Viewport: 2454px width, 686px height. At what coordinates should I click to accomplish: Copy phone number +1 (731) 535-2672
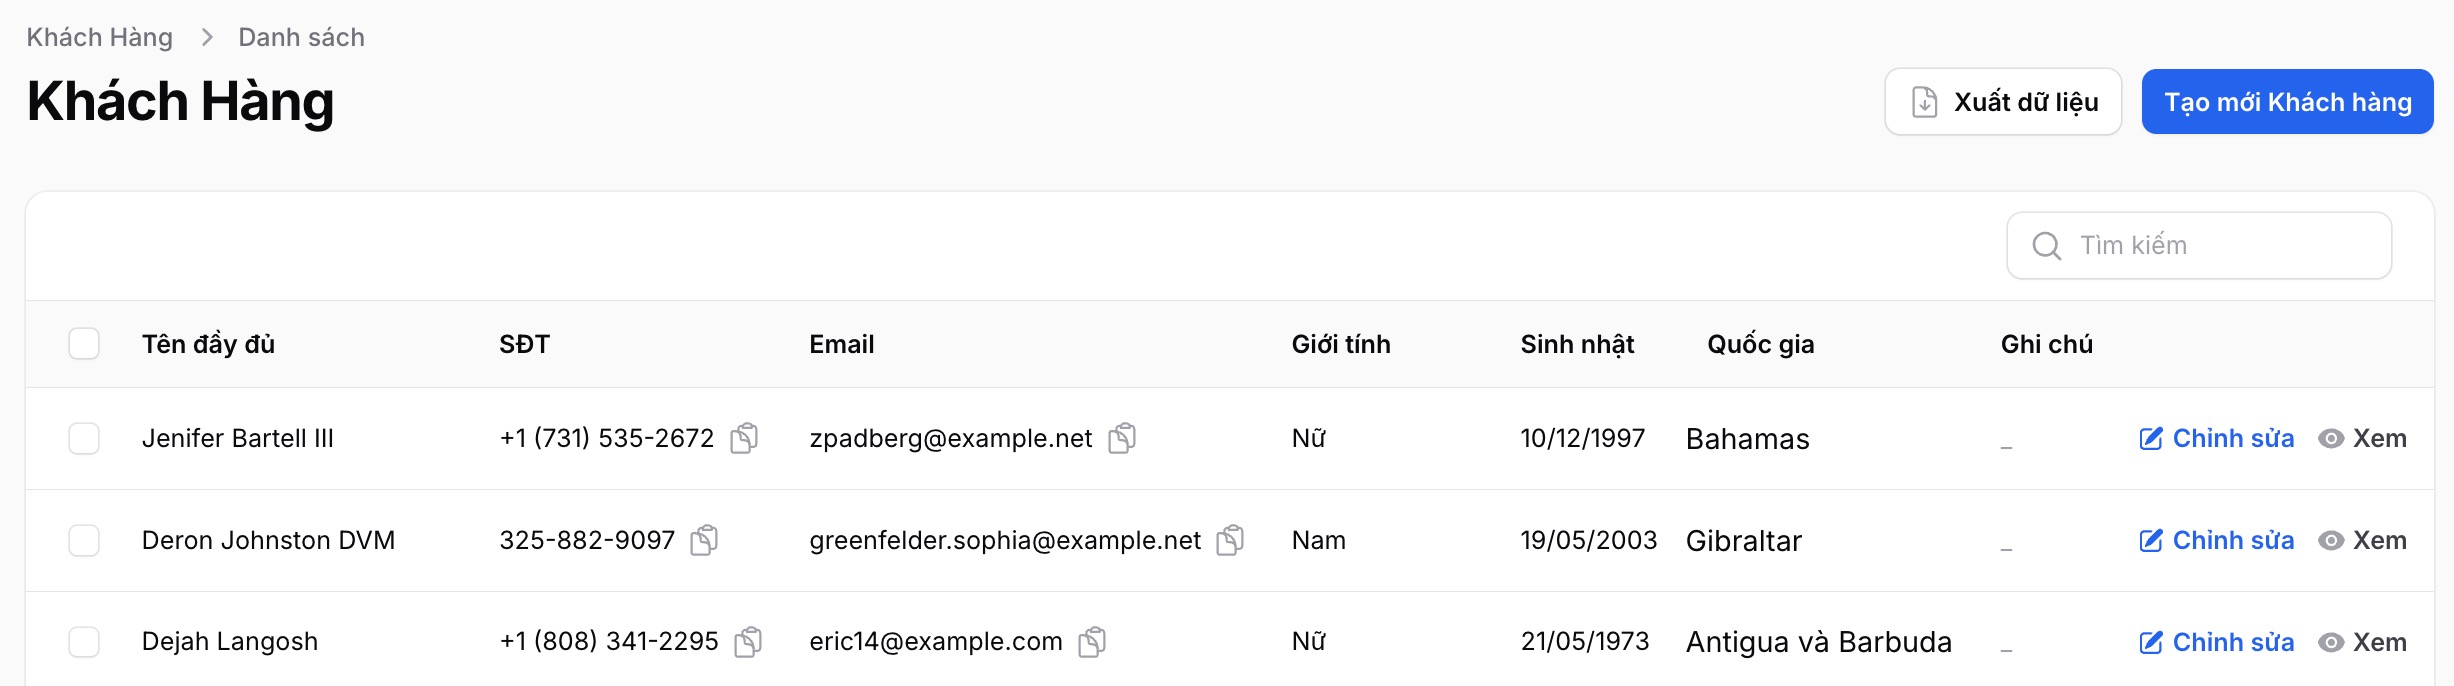pyautogui.click(x=744, y=438)
